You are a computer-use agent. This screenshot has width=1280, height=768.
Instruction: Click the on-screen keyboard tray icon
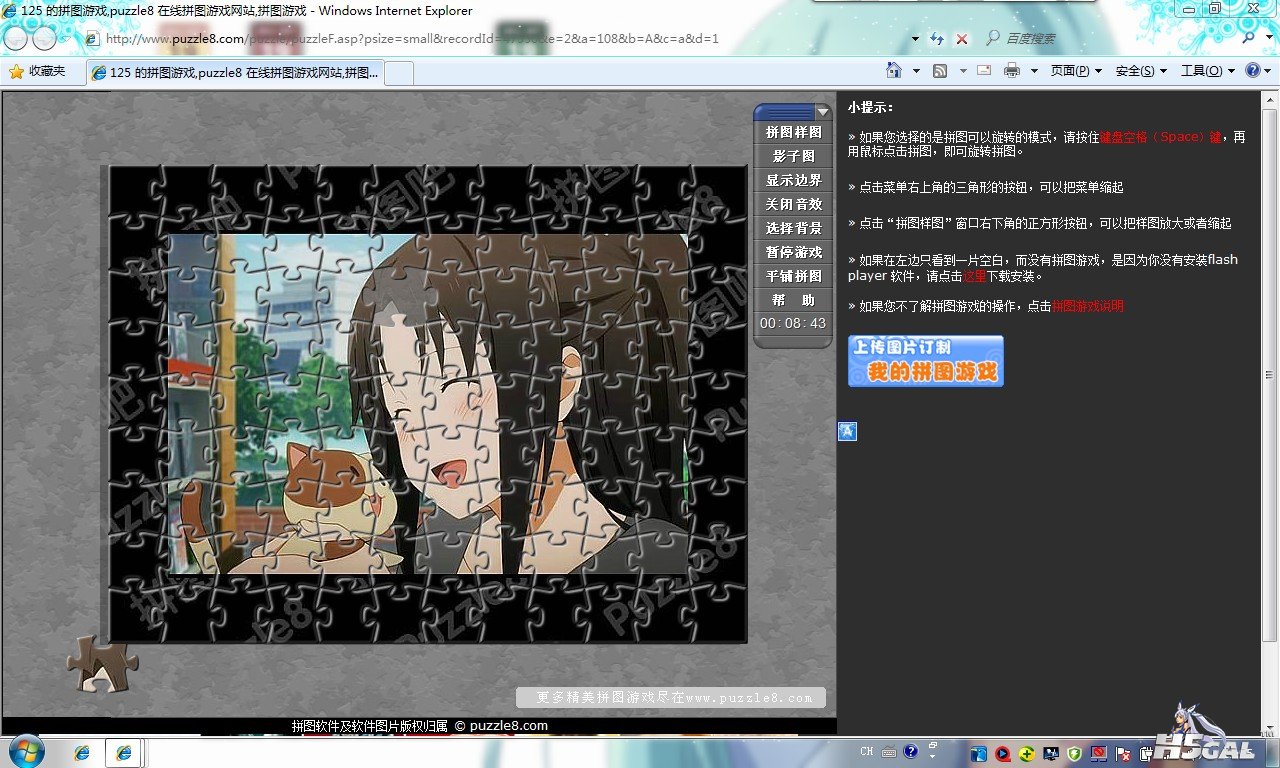pos(889,752)
